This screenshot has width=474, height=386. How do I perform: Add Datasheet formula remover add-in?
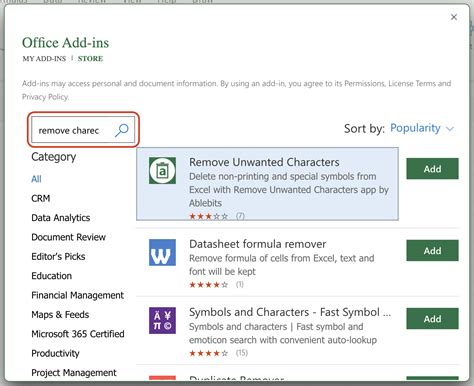point(432,250)
